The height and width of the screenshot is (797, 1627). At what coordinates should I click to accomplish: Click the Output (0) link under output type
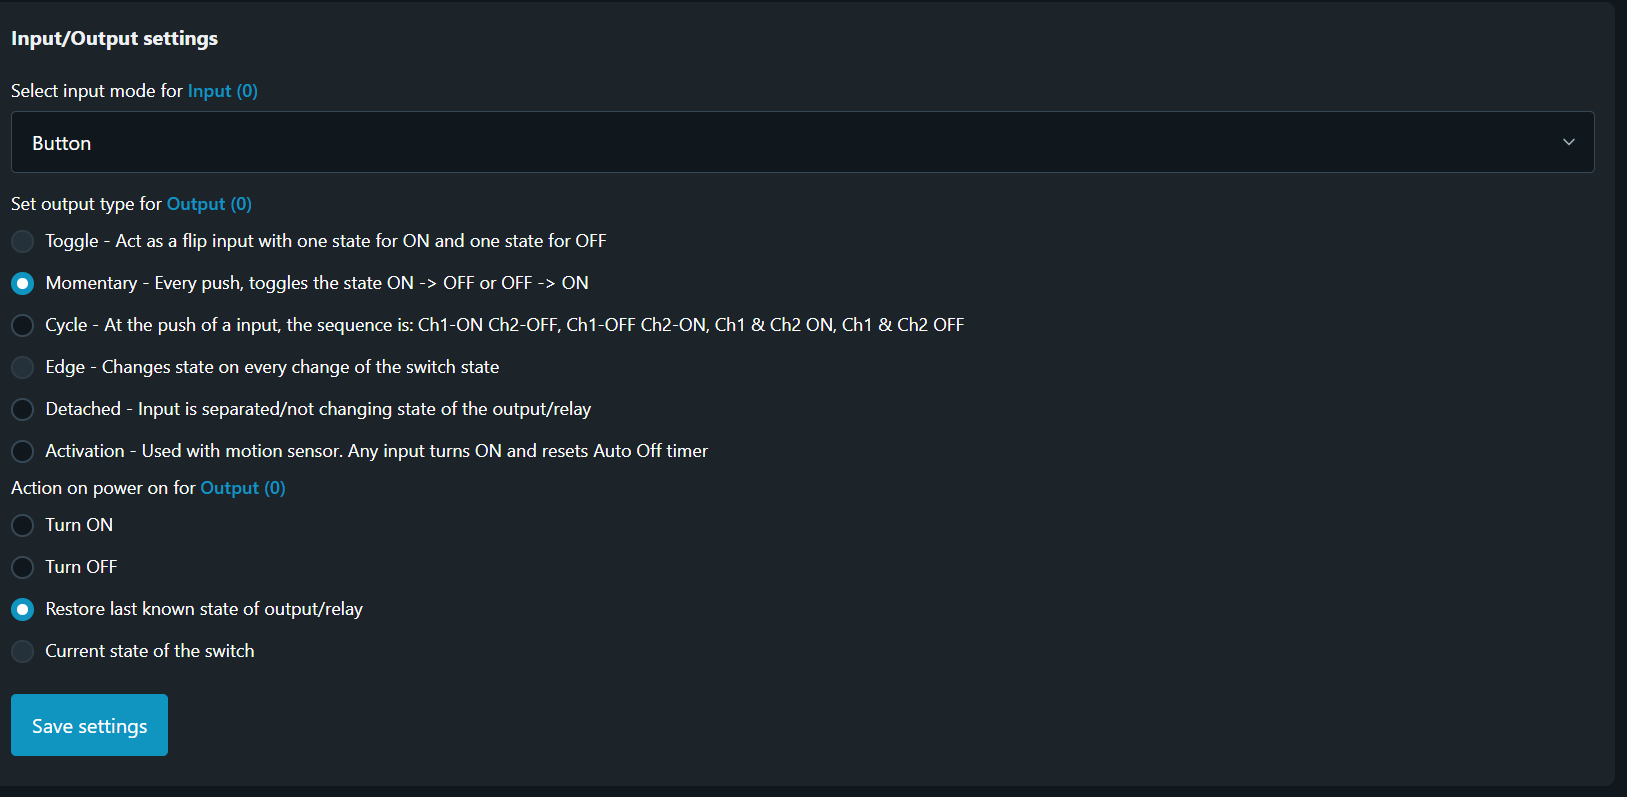[209, 204]
